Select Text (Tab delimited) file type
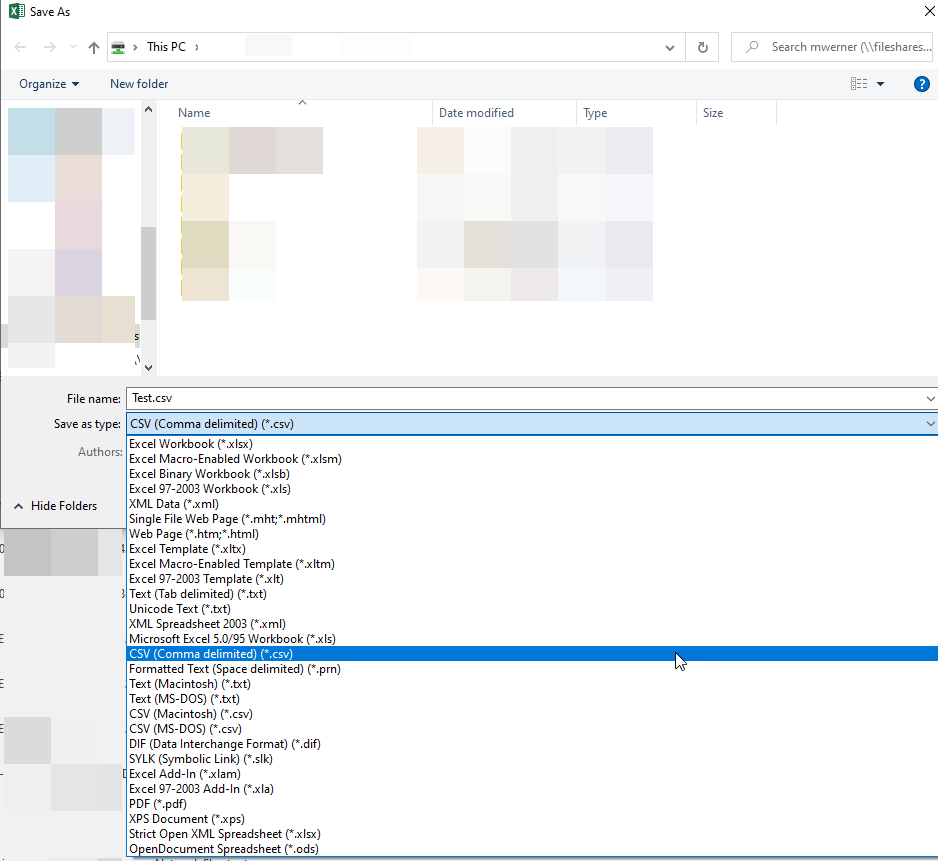The width and height of the screenshot is (938, 861). (x=199, y=593)
